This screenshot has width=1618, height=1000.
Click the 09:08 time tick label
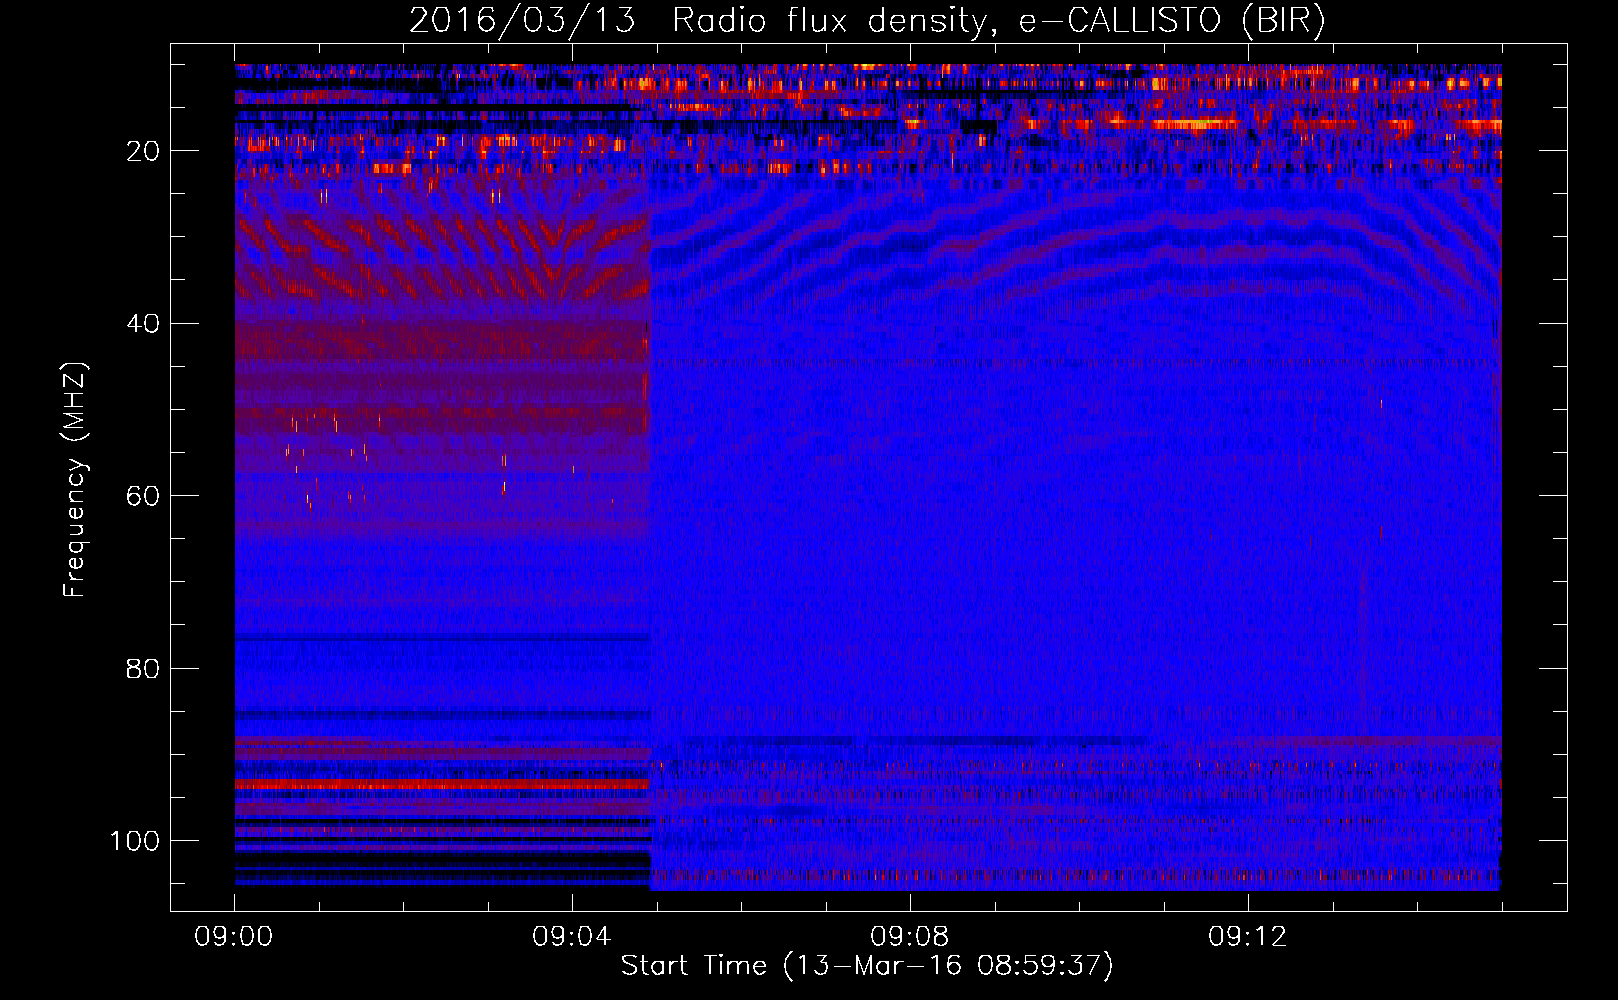[910, 937]
